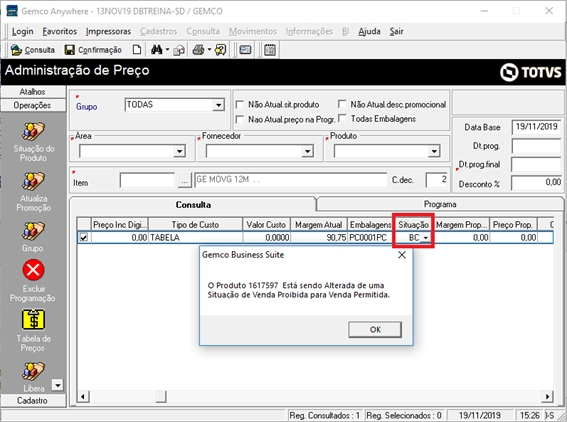Switch to the Consulta tab

(193, 205)
